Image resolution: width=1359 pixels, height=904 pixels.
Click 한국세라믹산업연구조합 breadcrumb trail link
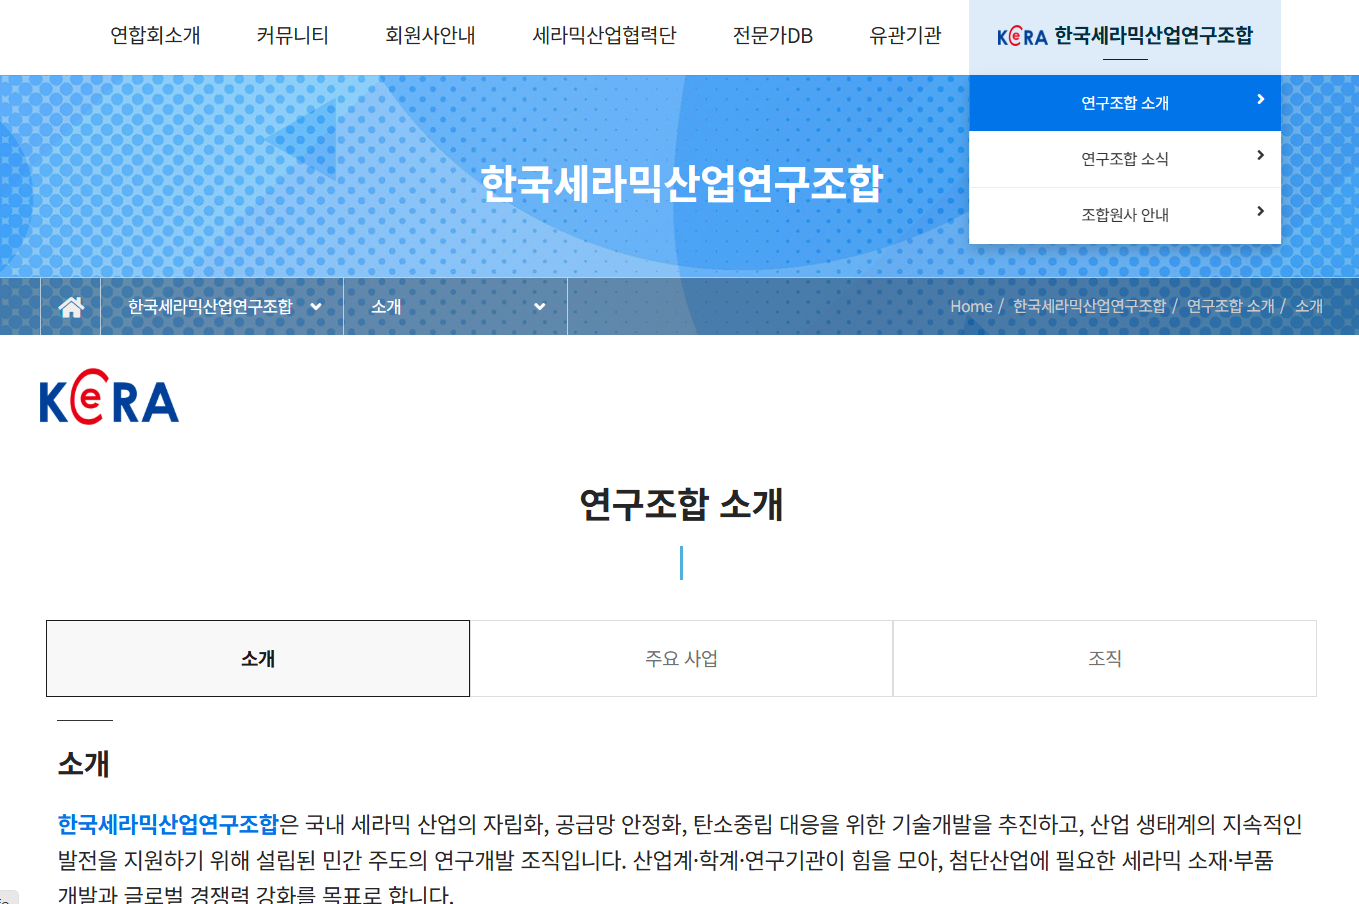tap(1089, 306)
